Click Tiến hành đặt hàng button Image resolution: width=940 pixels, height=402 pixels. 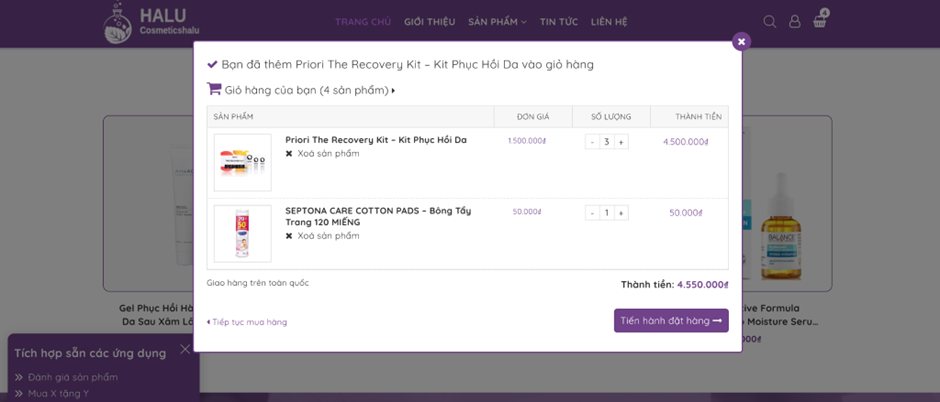[671, 321]
